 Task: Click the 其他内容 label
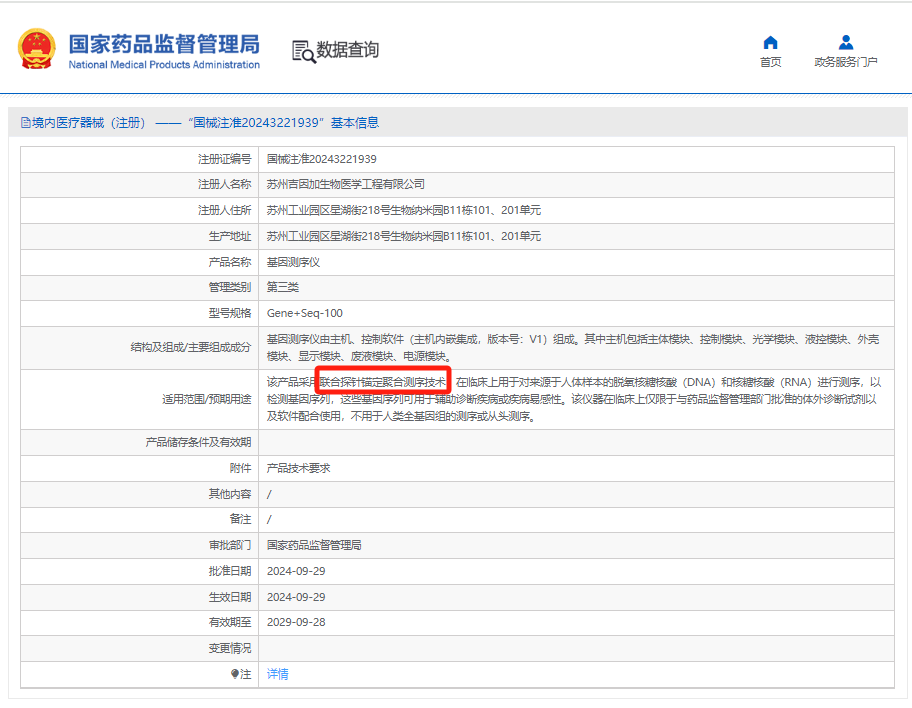point(230,494)
